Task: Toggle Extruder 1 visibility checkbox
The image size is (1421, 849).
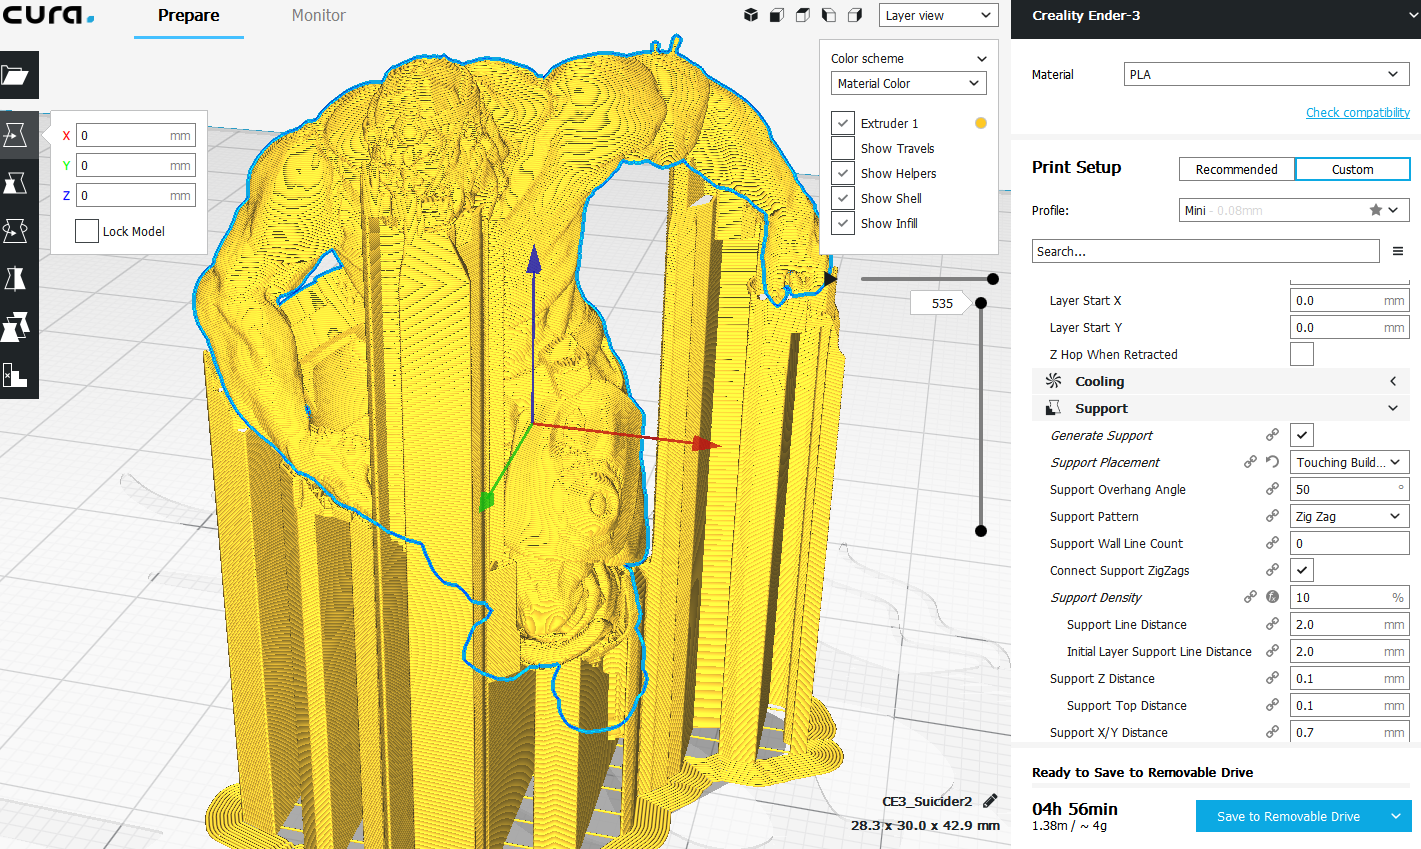Action: [843, 123]
